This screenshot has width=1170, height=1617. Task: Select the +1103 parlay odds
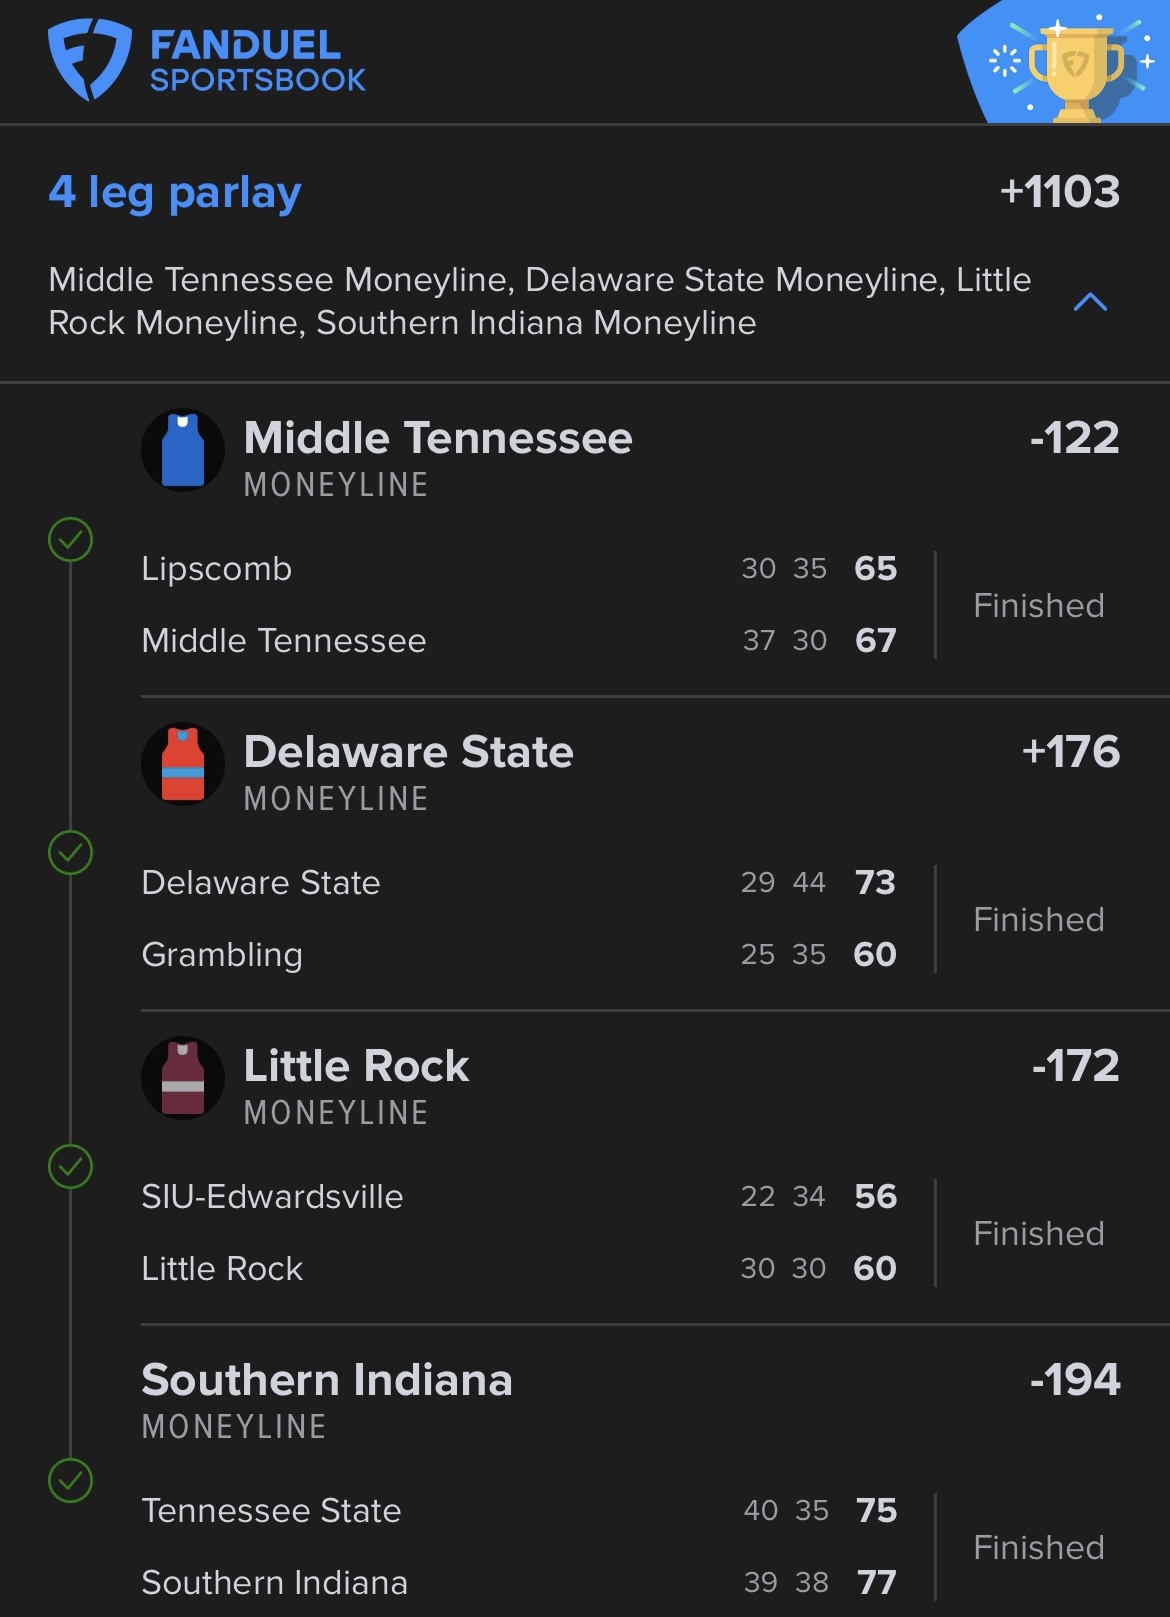1060,192
